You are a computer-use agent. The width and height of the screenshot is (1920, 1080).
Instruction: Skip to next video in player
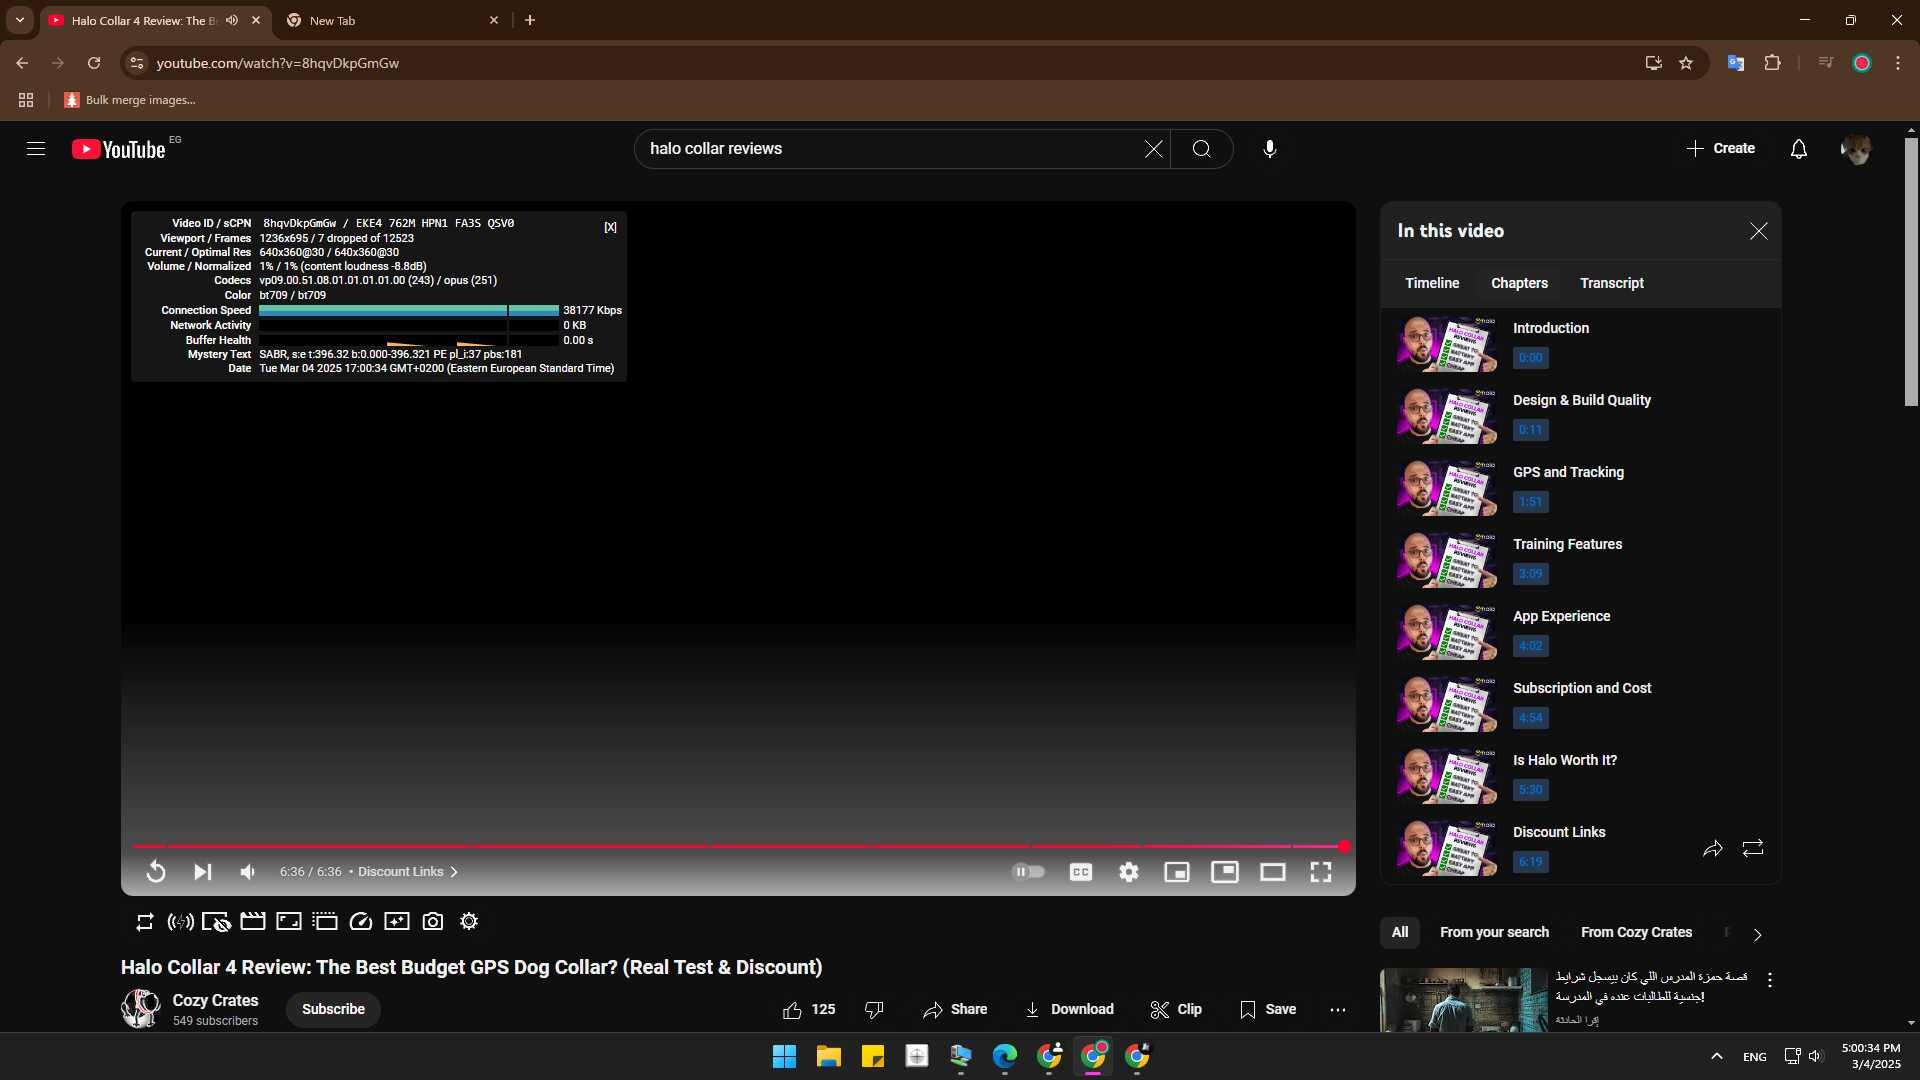[202, 872]
